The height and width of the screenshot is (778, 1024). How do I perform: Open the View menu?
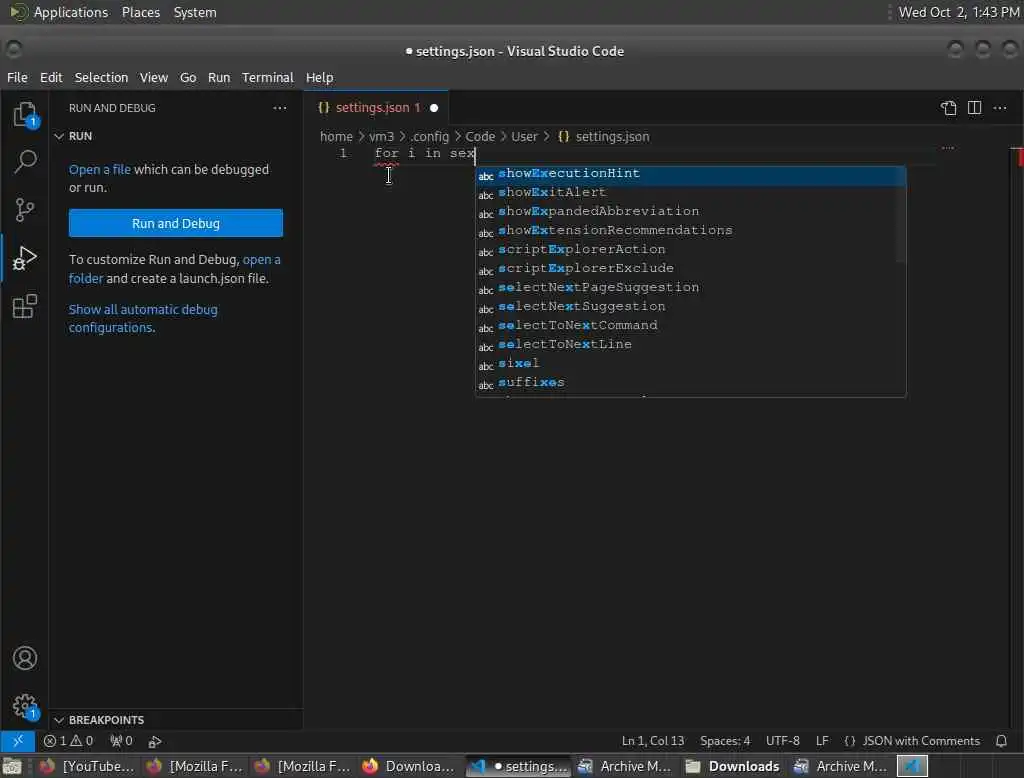click(153, 77)
